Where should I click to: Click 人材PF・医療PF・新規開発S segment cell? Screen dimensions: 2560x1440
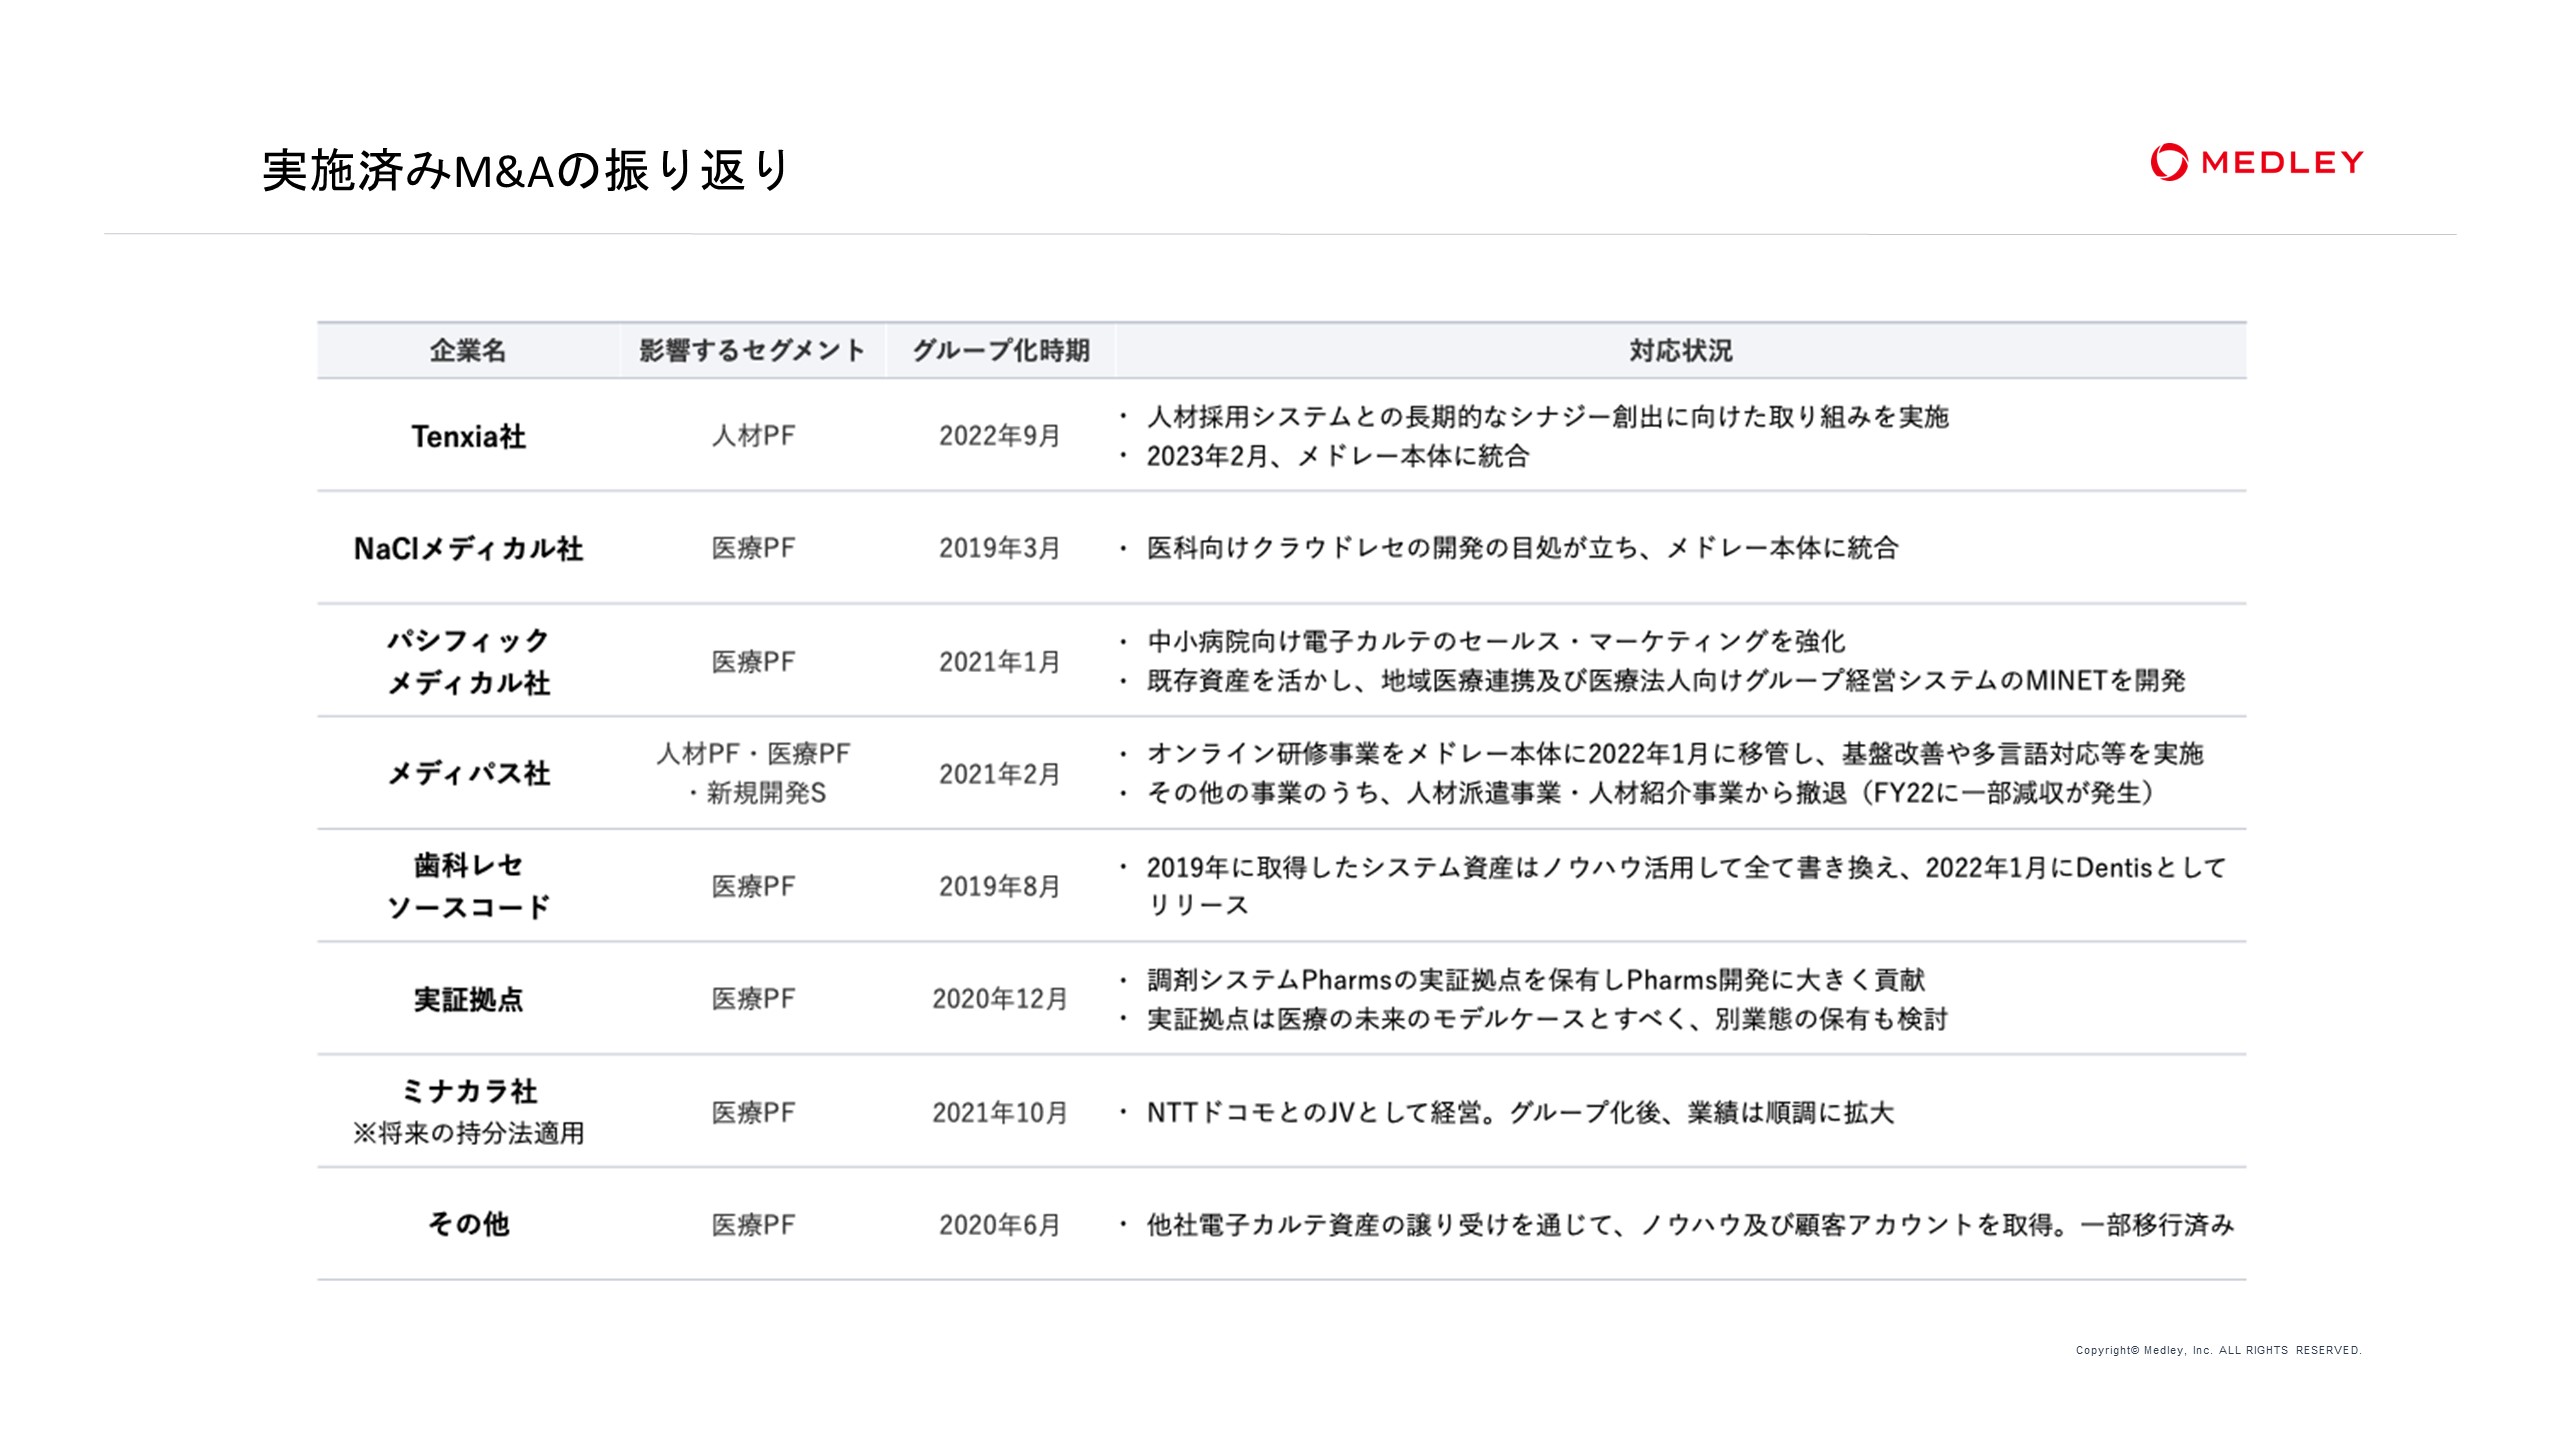click(x=753, y=773)
